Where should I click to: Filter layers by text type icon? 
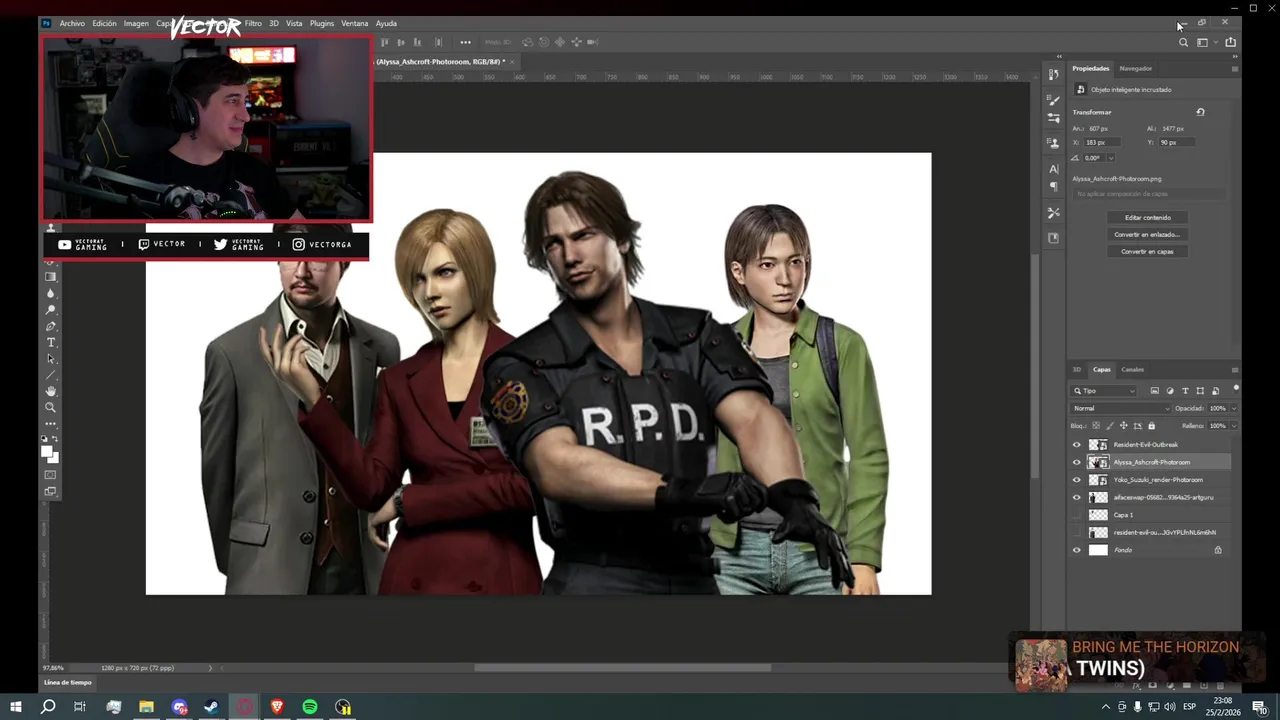tap(1185, 391)
